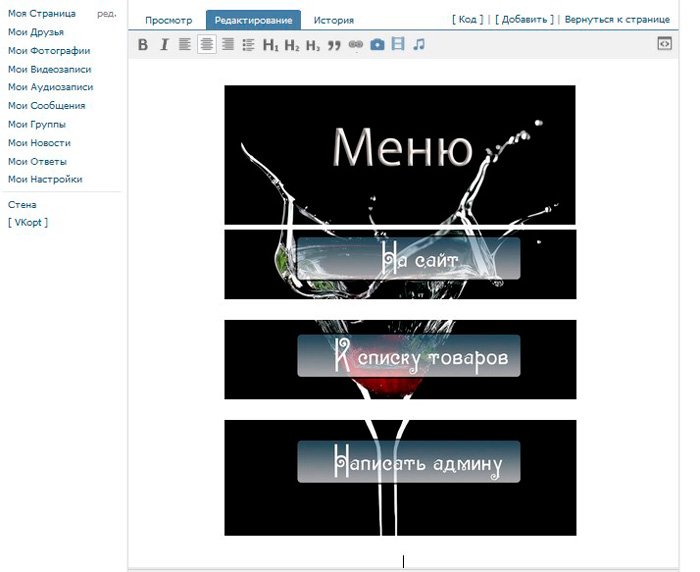700x572 pixels.
Task: Select the На сайт image button
Action: (400, 264)
